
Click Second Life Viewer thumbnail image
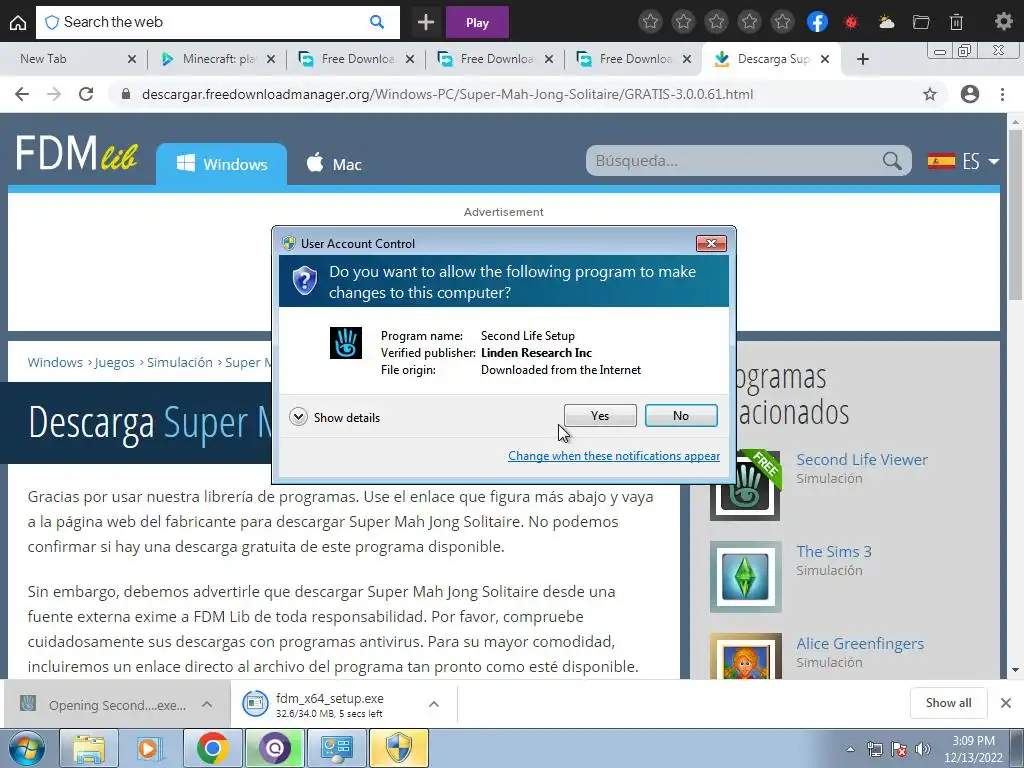click(746, 485)
